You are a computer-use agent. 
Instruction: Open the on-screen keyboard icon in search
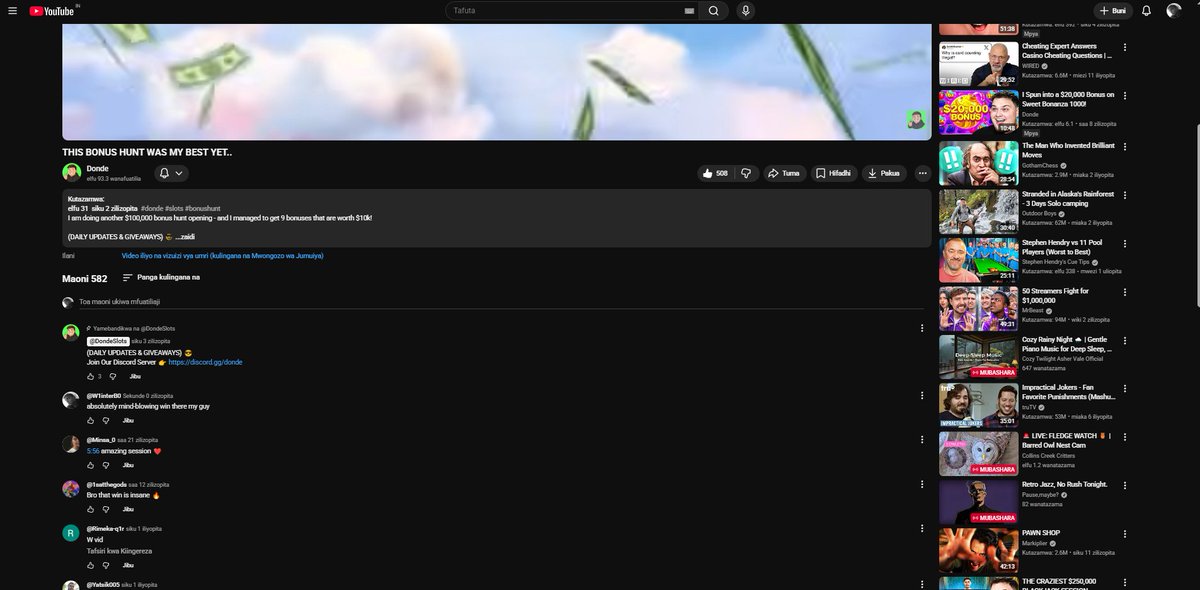pyautogui.click(x=688, y=10)
